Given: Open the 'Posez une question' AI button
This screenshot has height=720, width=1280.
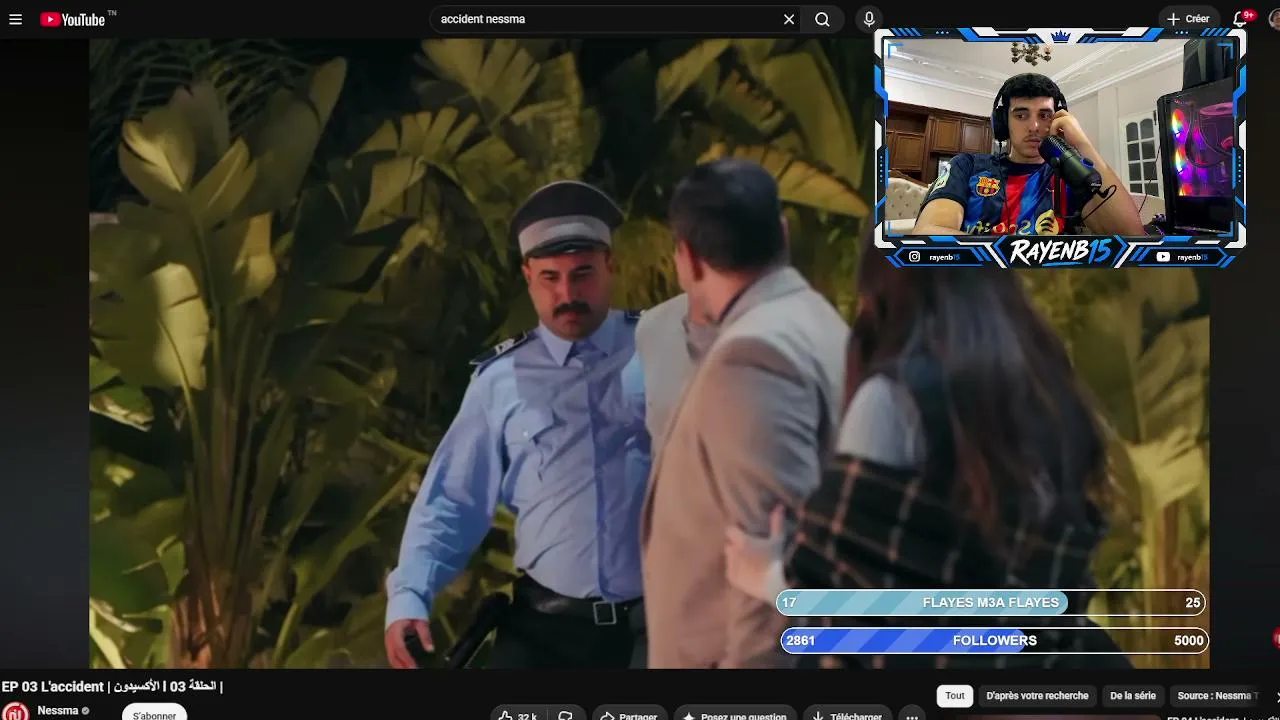Looking at the screenshot, I should 735,715.
